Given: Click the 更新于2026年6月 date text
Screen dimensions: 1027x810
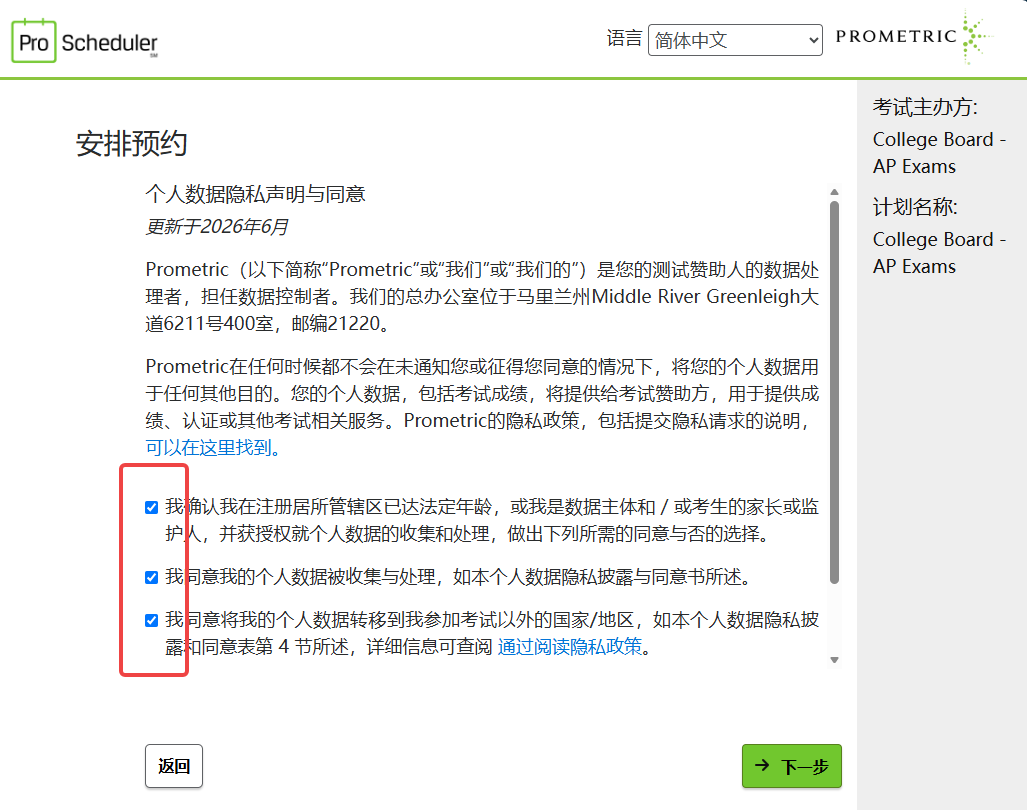Looking at the screenshot, I should coord(217,227).
